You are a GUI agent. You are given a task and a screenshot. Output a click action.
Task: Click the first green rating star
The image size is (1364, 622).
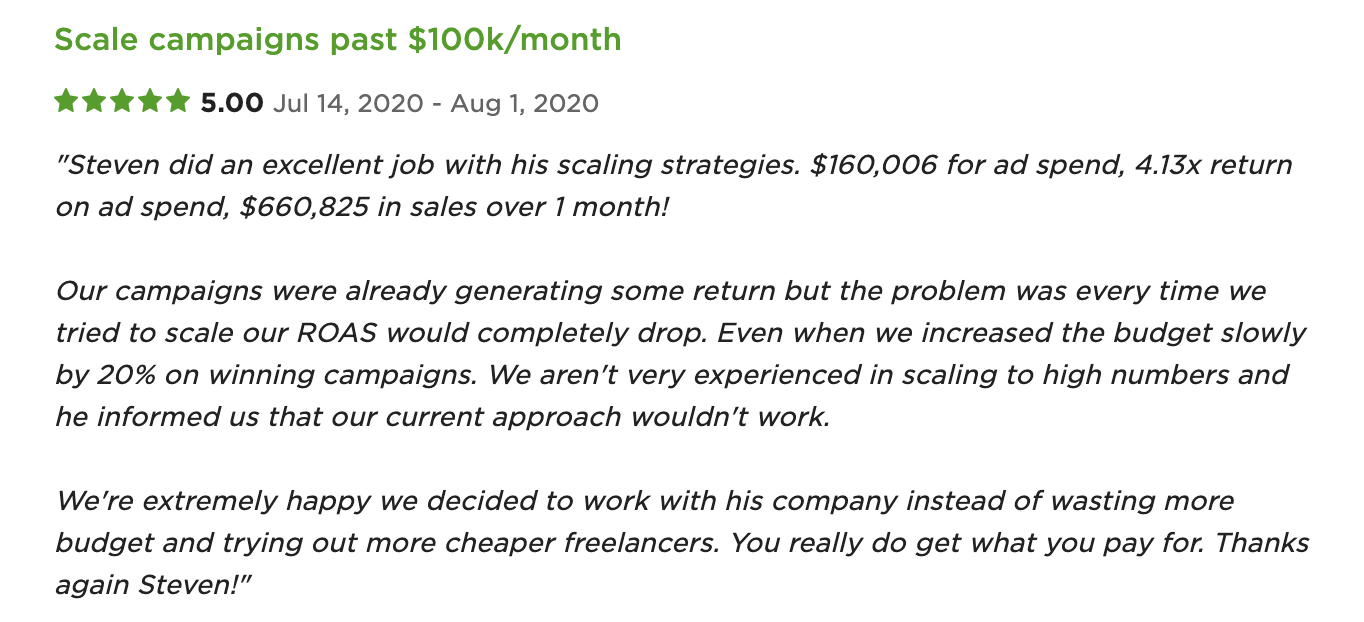[67, 102]
